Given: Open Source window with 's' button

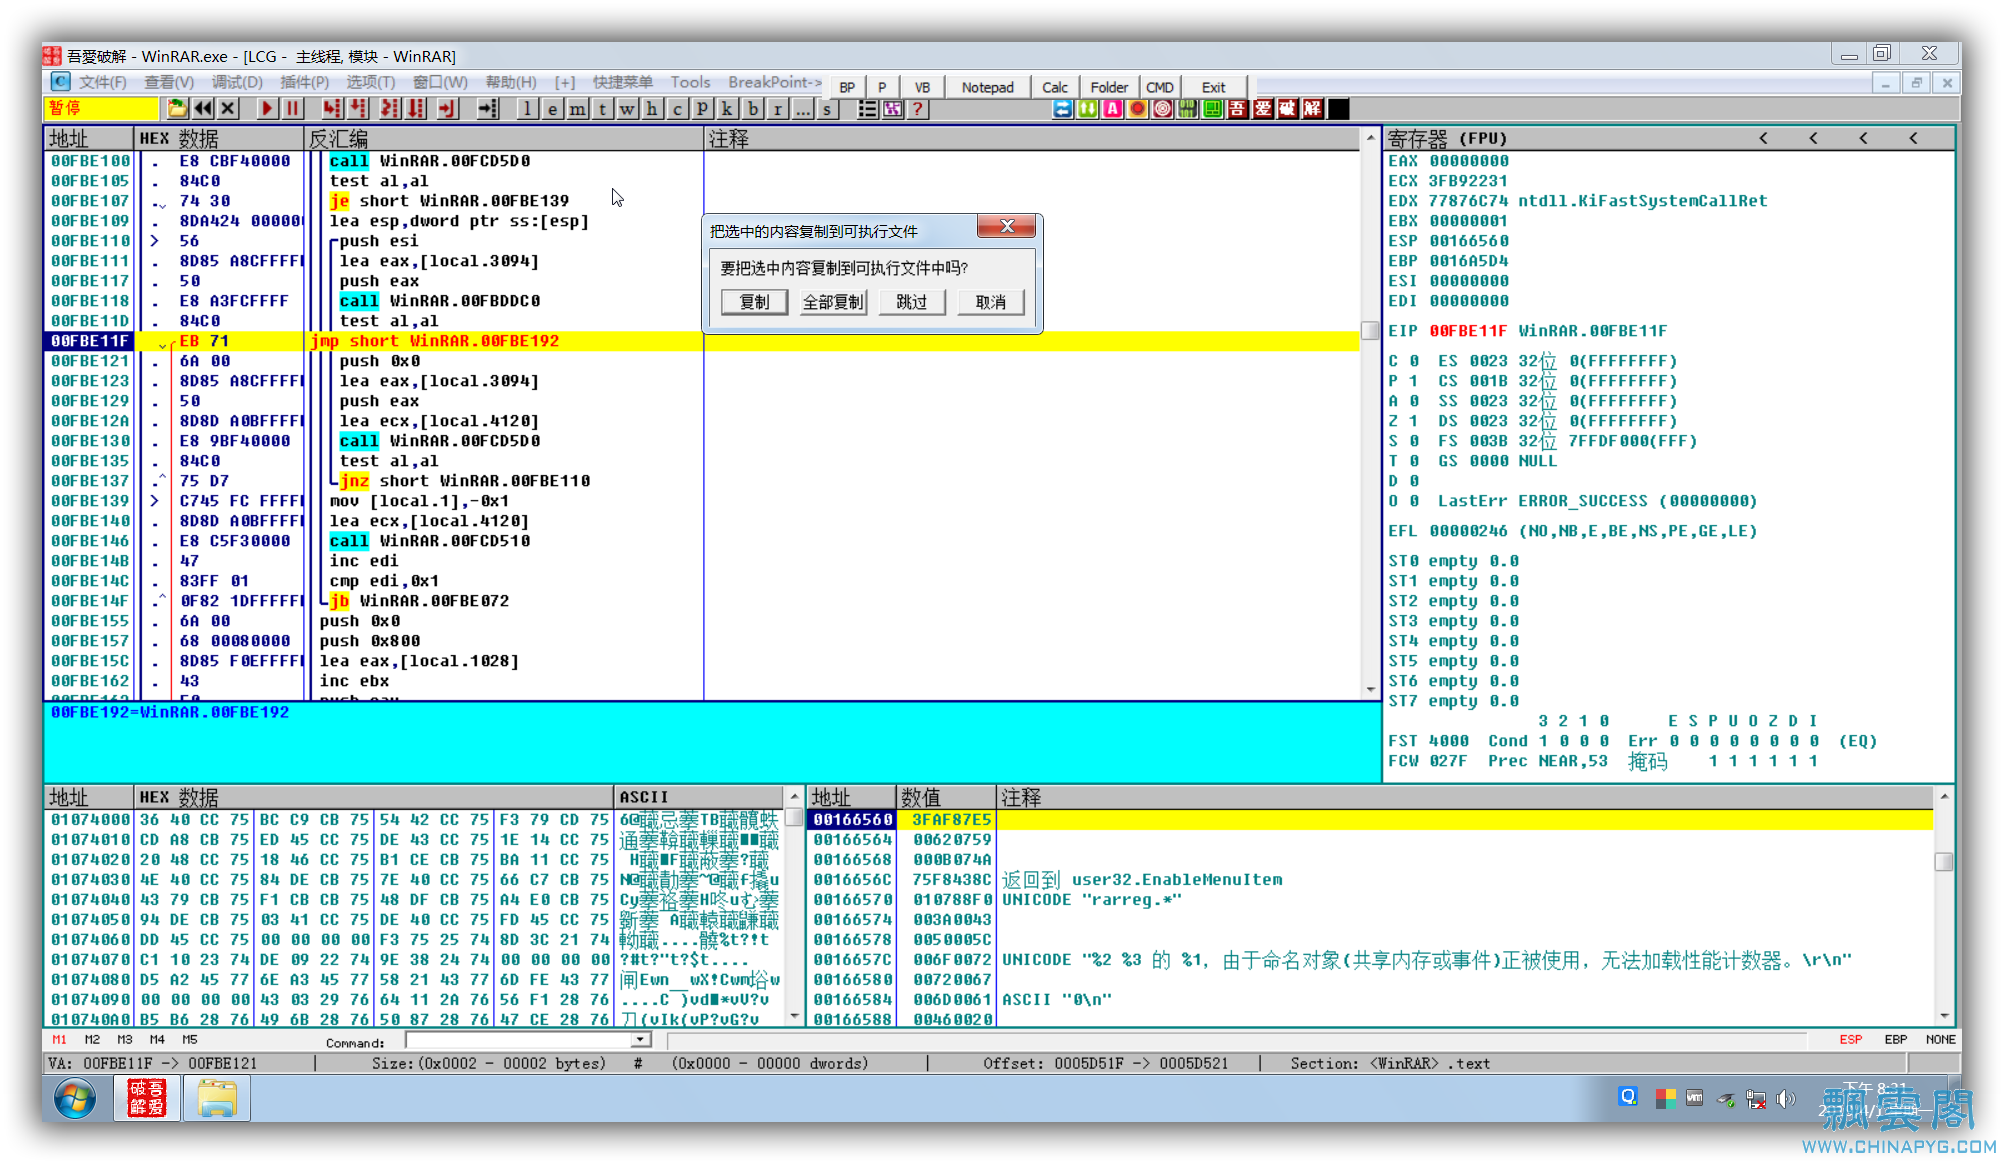Looking at the screenshot, I should (827, 109).
